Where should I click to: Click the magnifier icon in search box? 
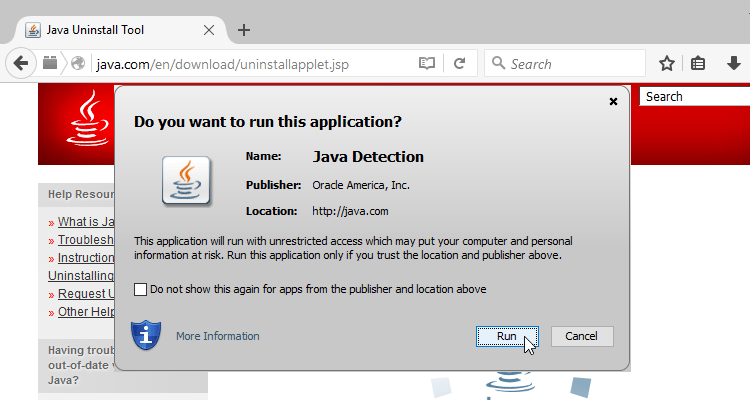click(x=498, y=63)
